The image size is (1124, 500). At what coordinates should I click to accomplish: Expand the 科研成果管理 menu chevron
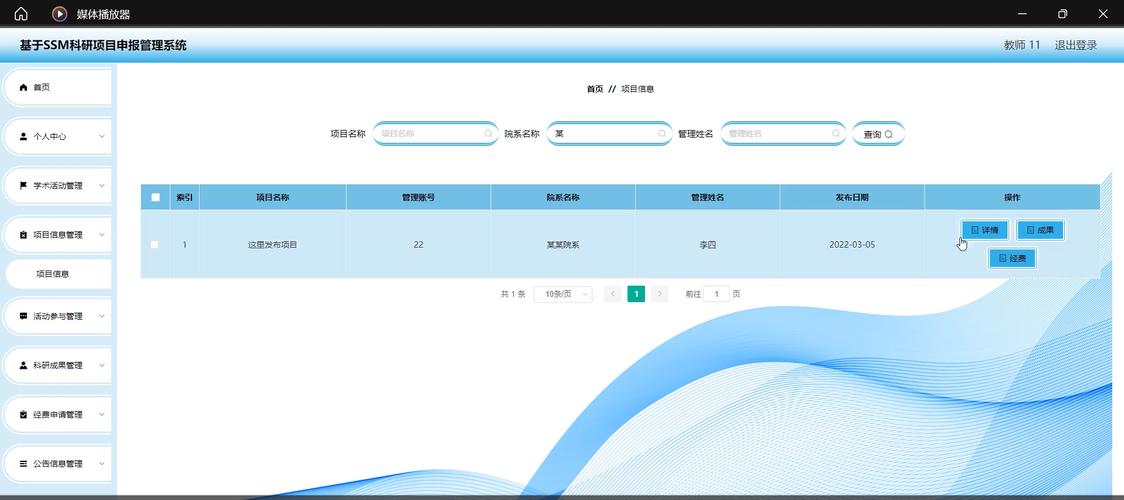[102, 365]
